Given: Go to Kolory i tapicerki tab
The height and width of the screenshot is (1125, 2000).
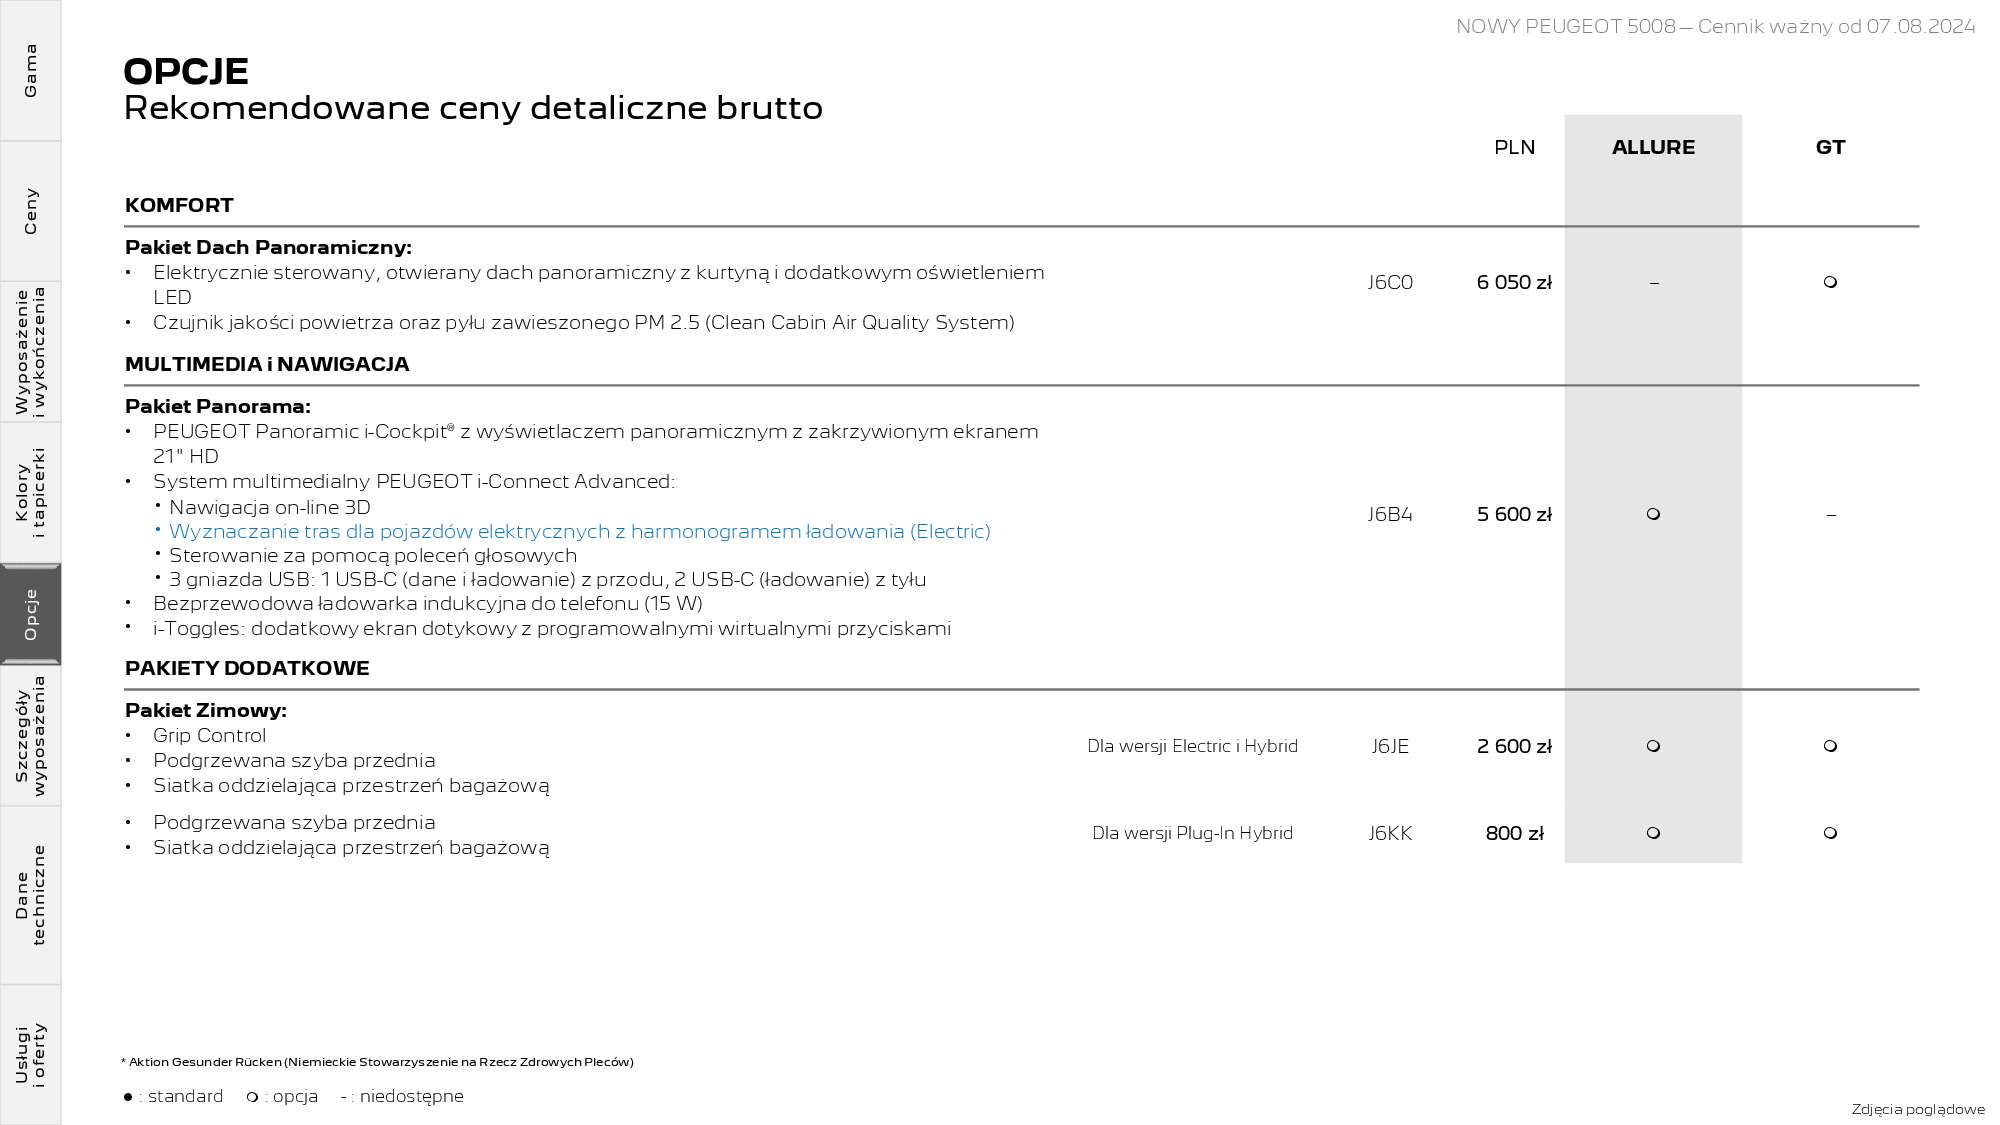Looking at the screenshot, I should pos(30,492).
